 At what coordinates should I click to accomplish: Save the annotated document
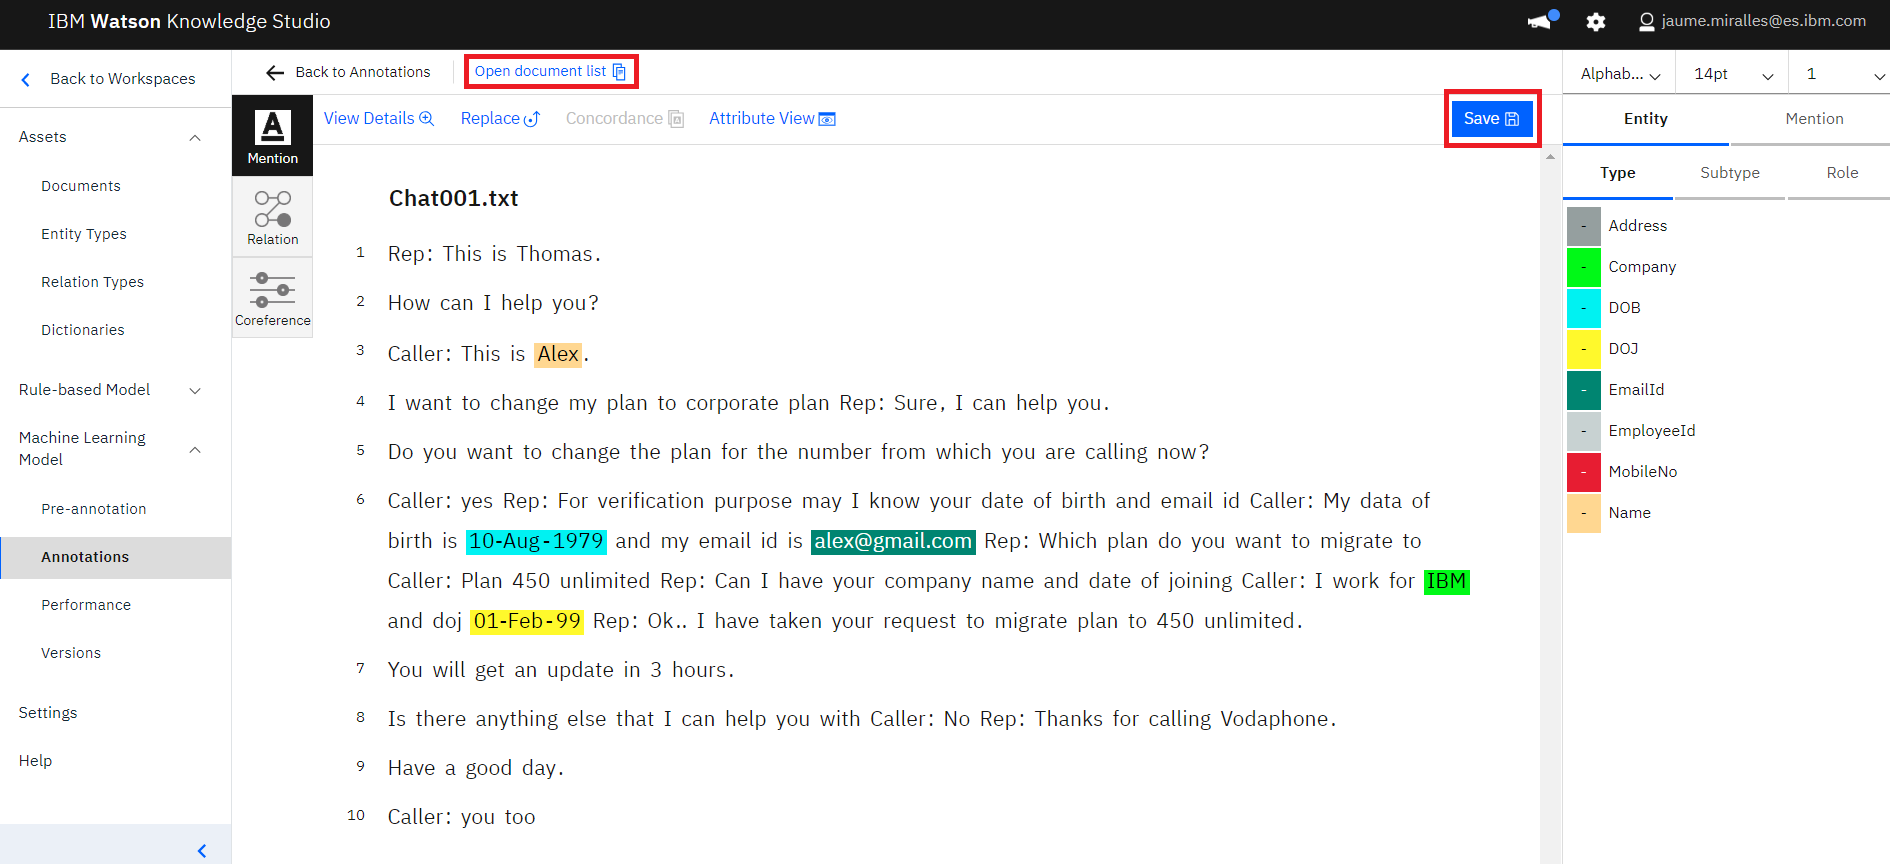[x=1491, y=118]
